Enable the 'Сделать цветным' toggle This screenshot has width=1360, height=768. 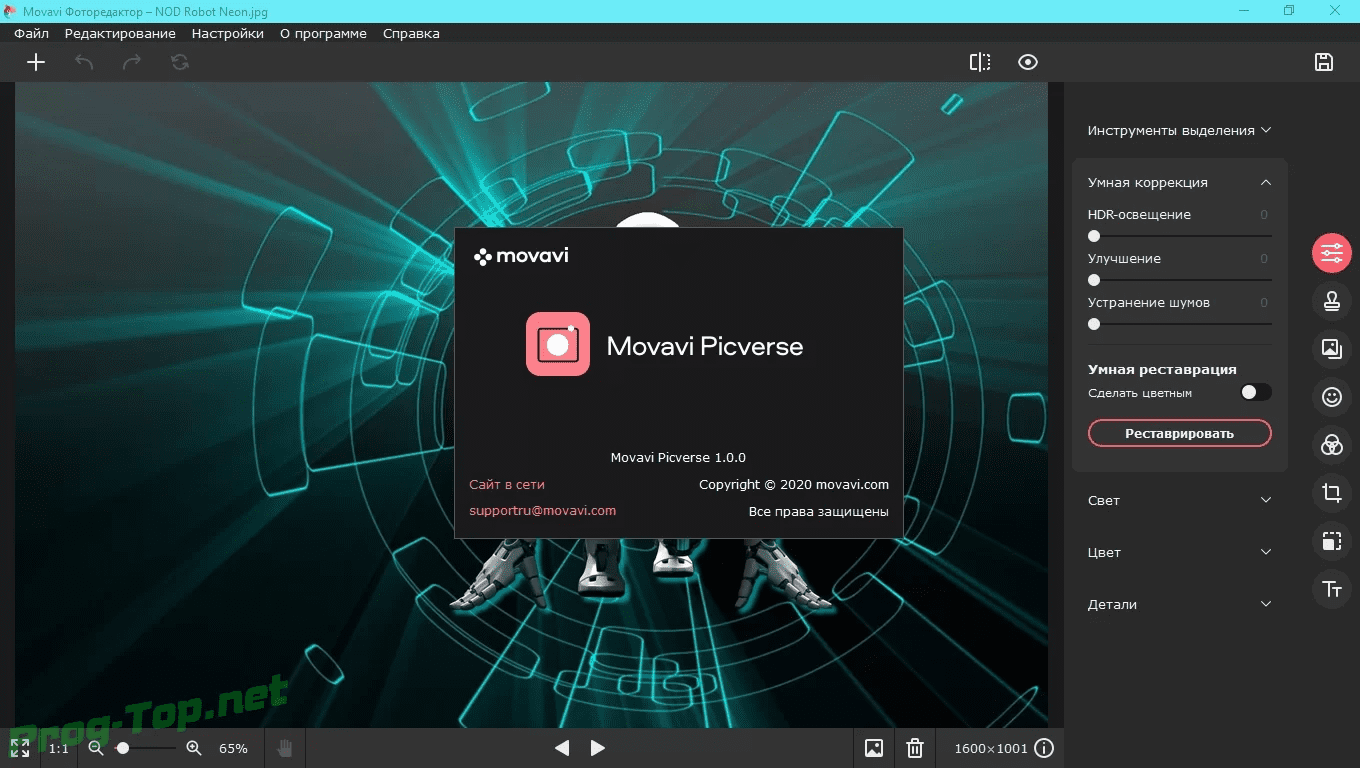click(1257, 392)
